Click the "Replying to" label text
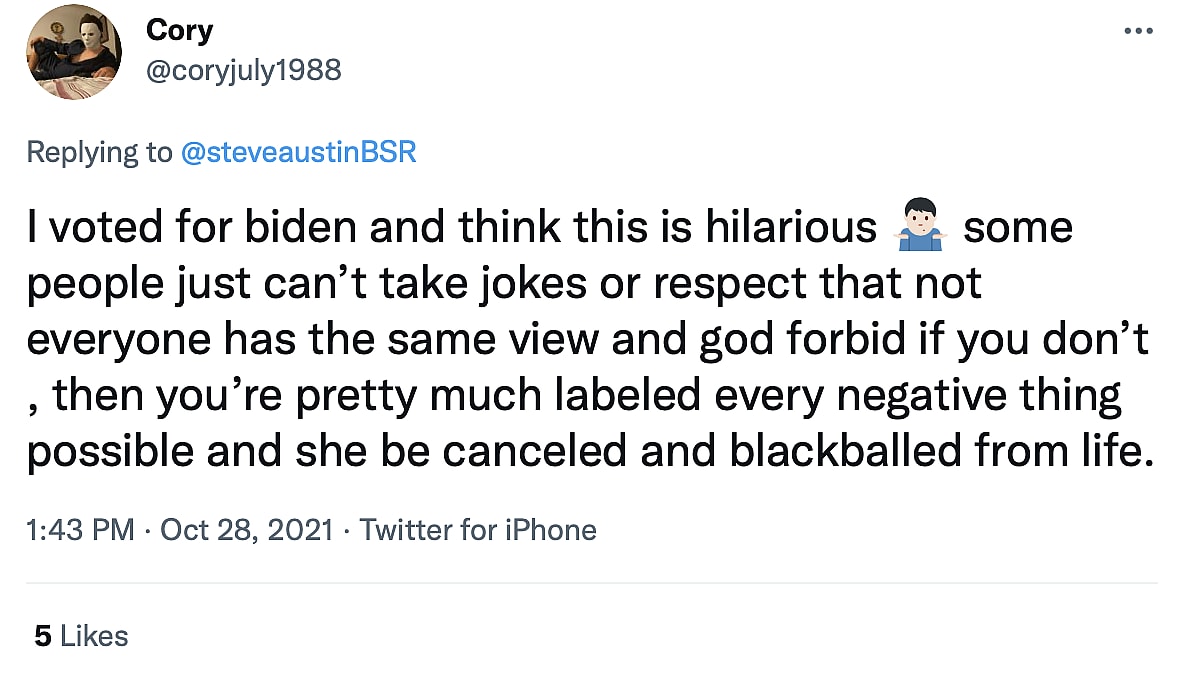Image resolution: width=1184 pixels, height=680 pixels. point(99,152)
